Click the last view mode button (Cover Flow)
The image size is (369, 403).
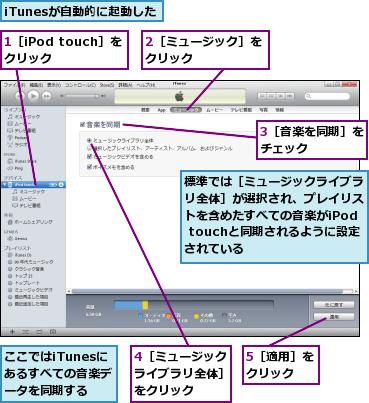(290, 96)
